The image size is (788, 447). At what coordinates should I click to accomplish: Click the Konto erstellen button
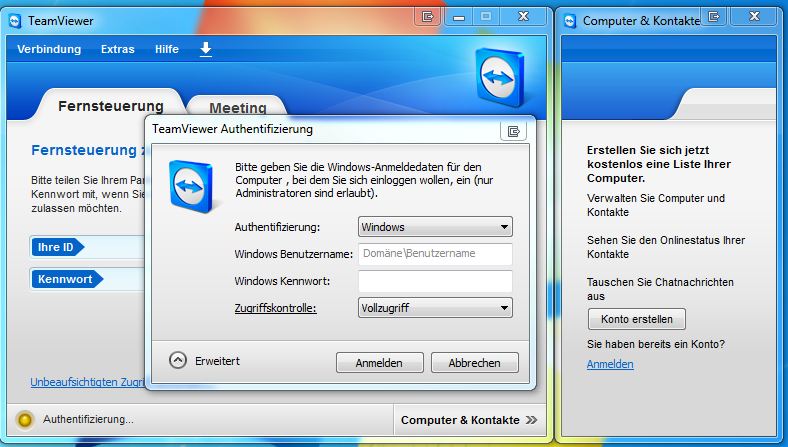click(x=637, y=319)
